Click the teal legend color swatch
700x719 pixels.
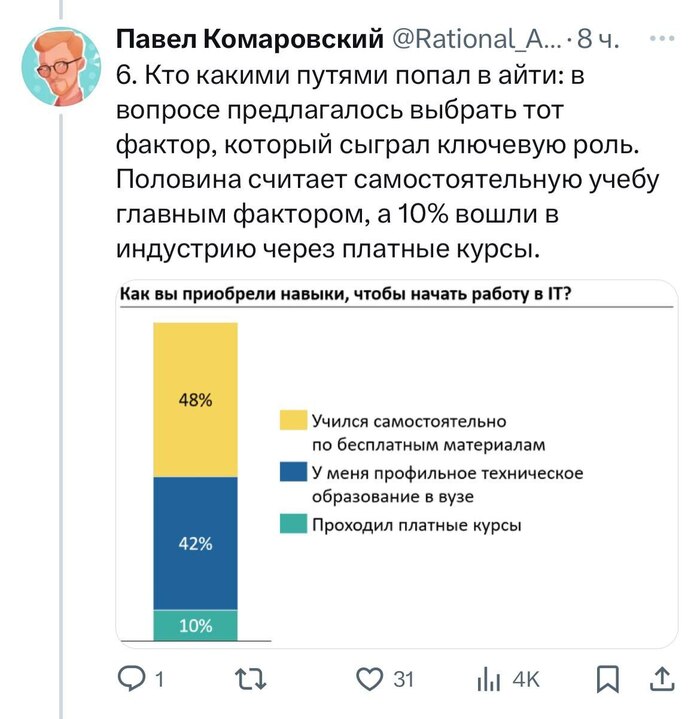(x=293, y=522)
